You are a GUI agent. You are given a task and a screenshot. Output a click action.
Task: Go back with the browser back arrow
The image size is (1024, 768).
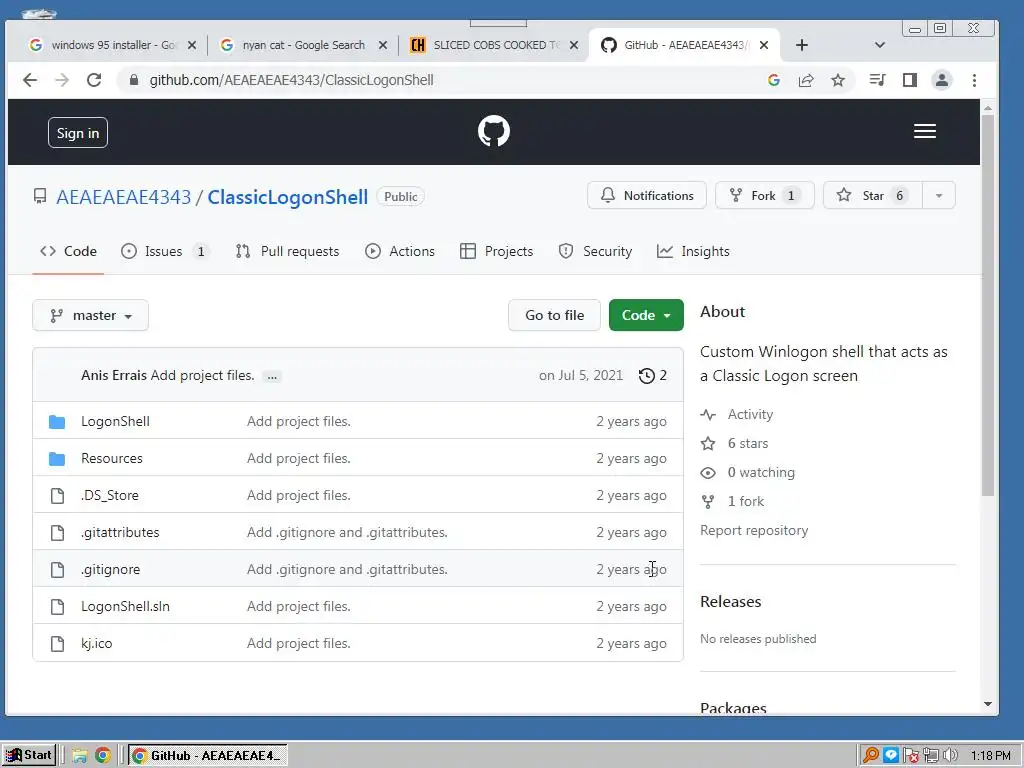click(x=30, y=80)
